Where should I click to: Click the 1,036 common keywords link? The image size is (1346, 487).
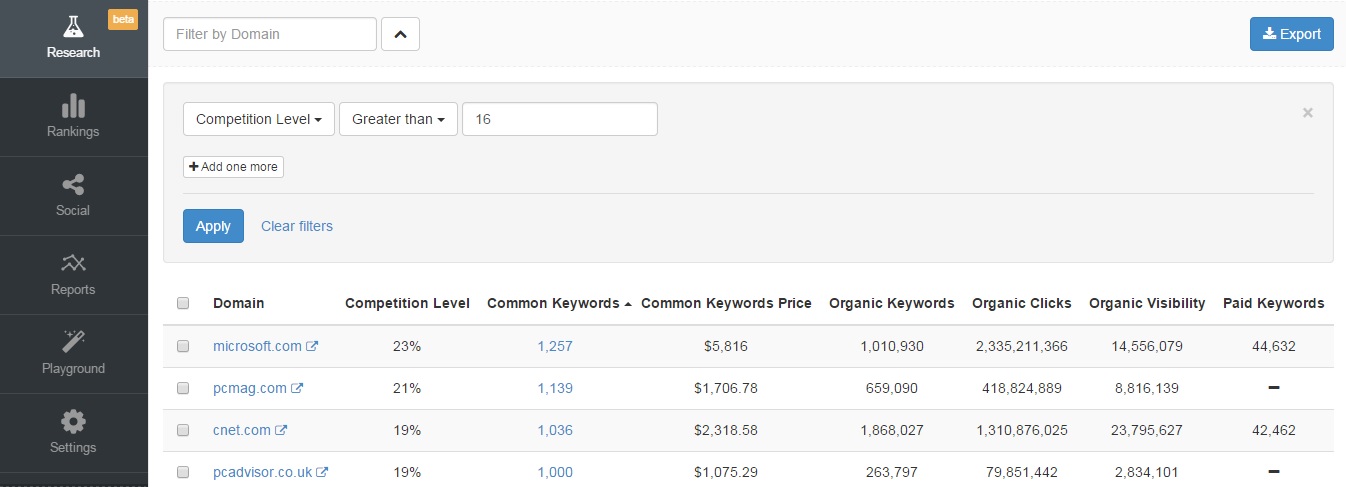555,430
